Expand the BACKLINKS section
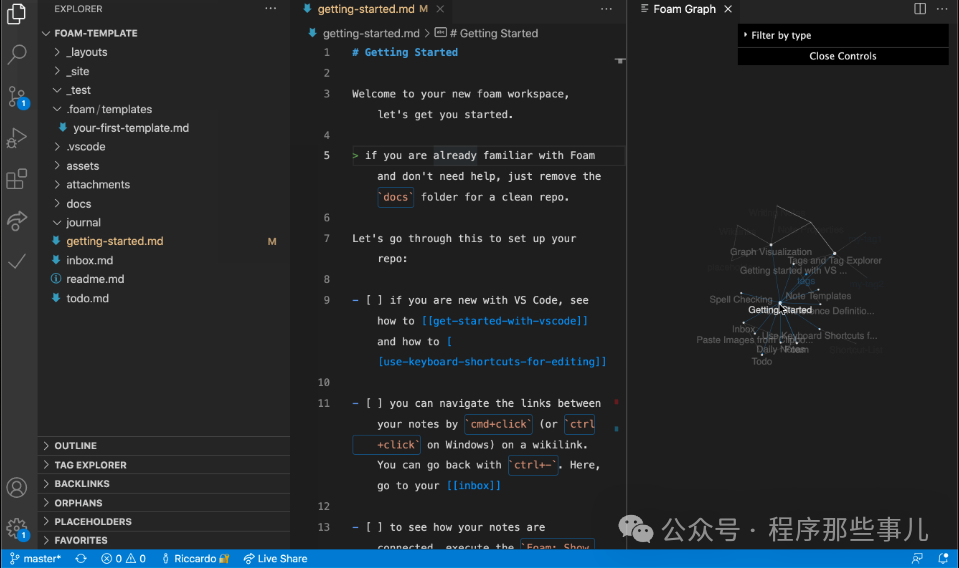The width and height of the screenshot is (959, 568). click(164, 484)
